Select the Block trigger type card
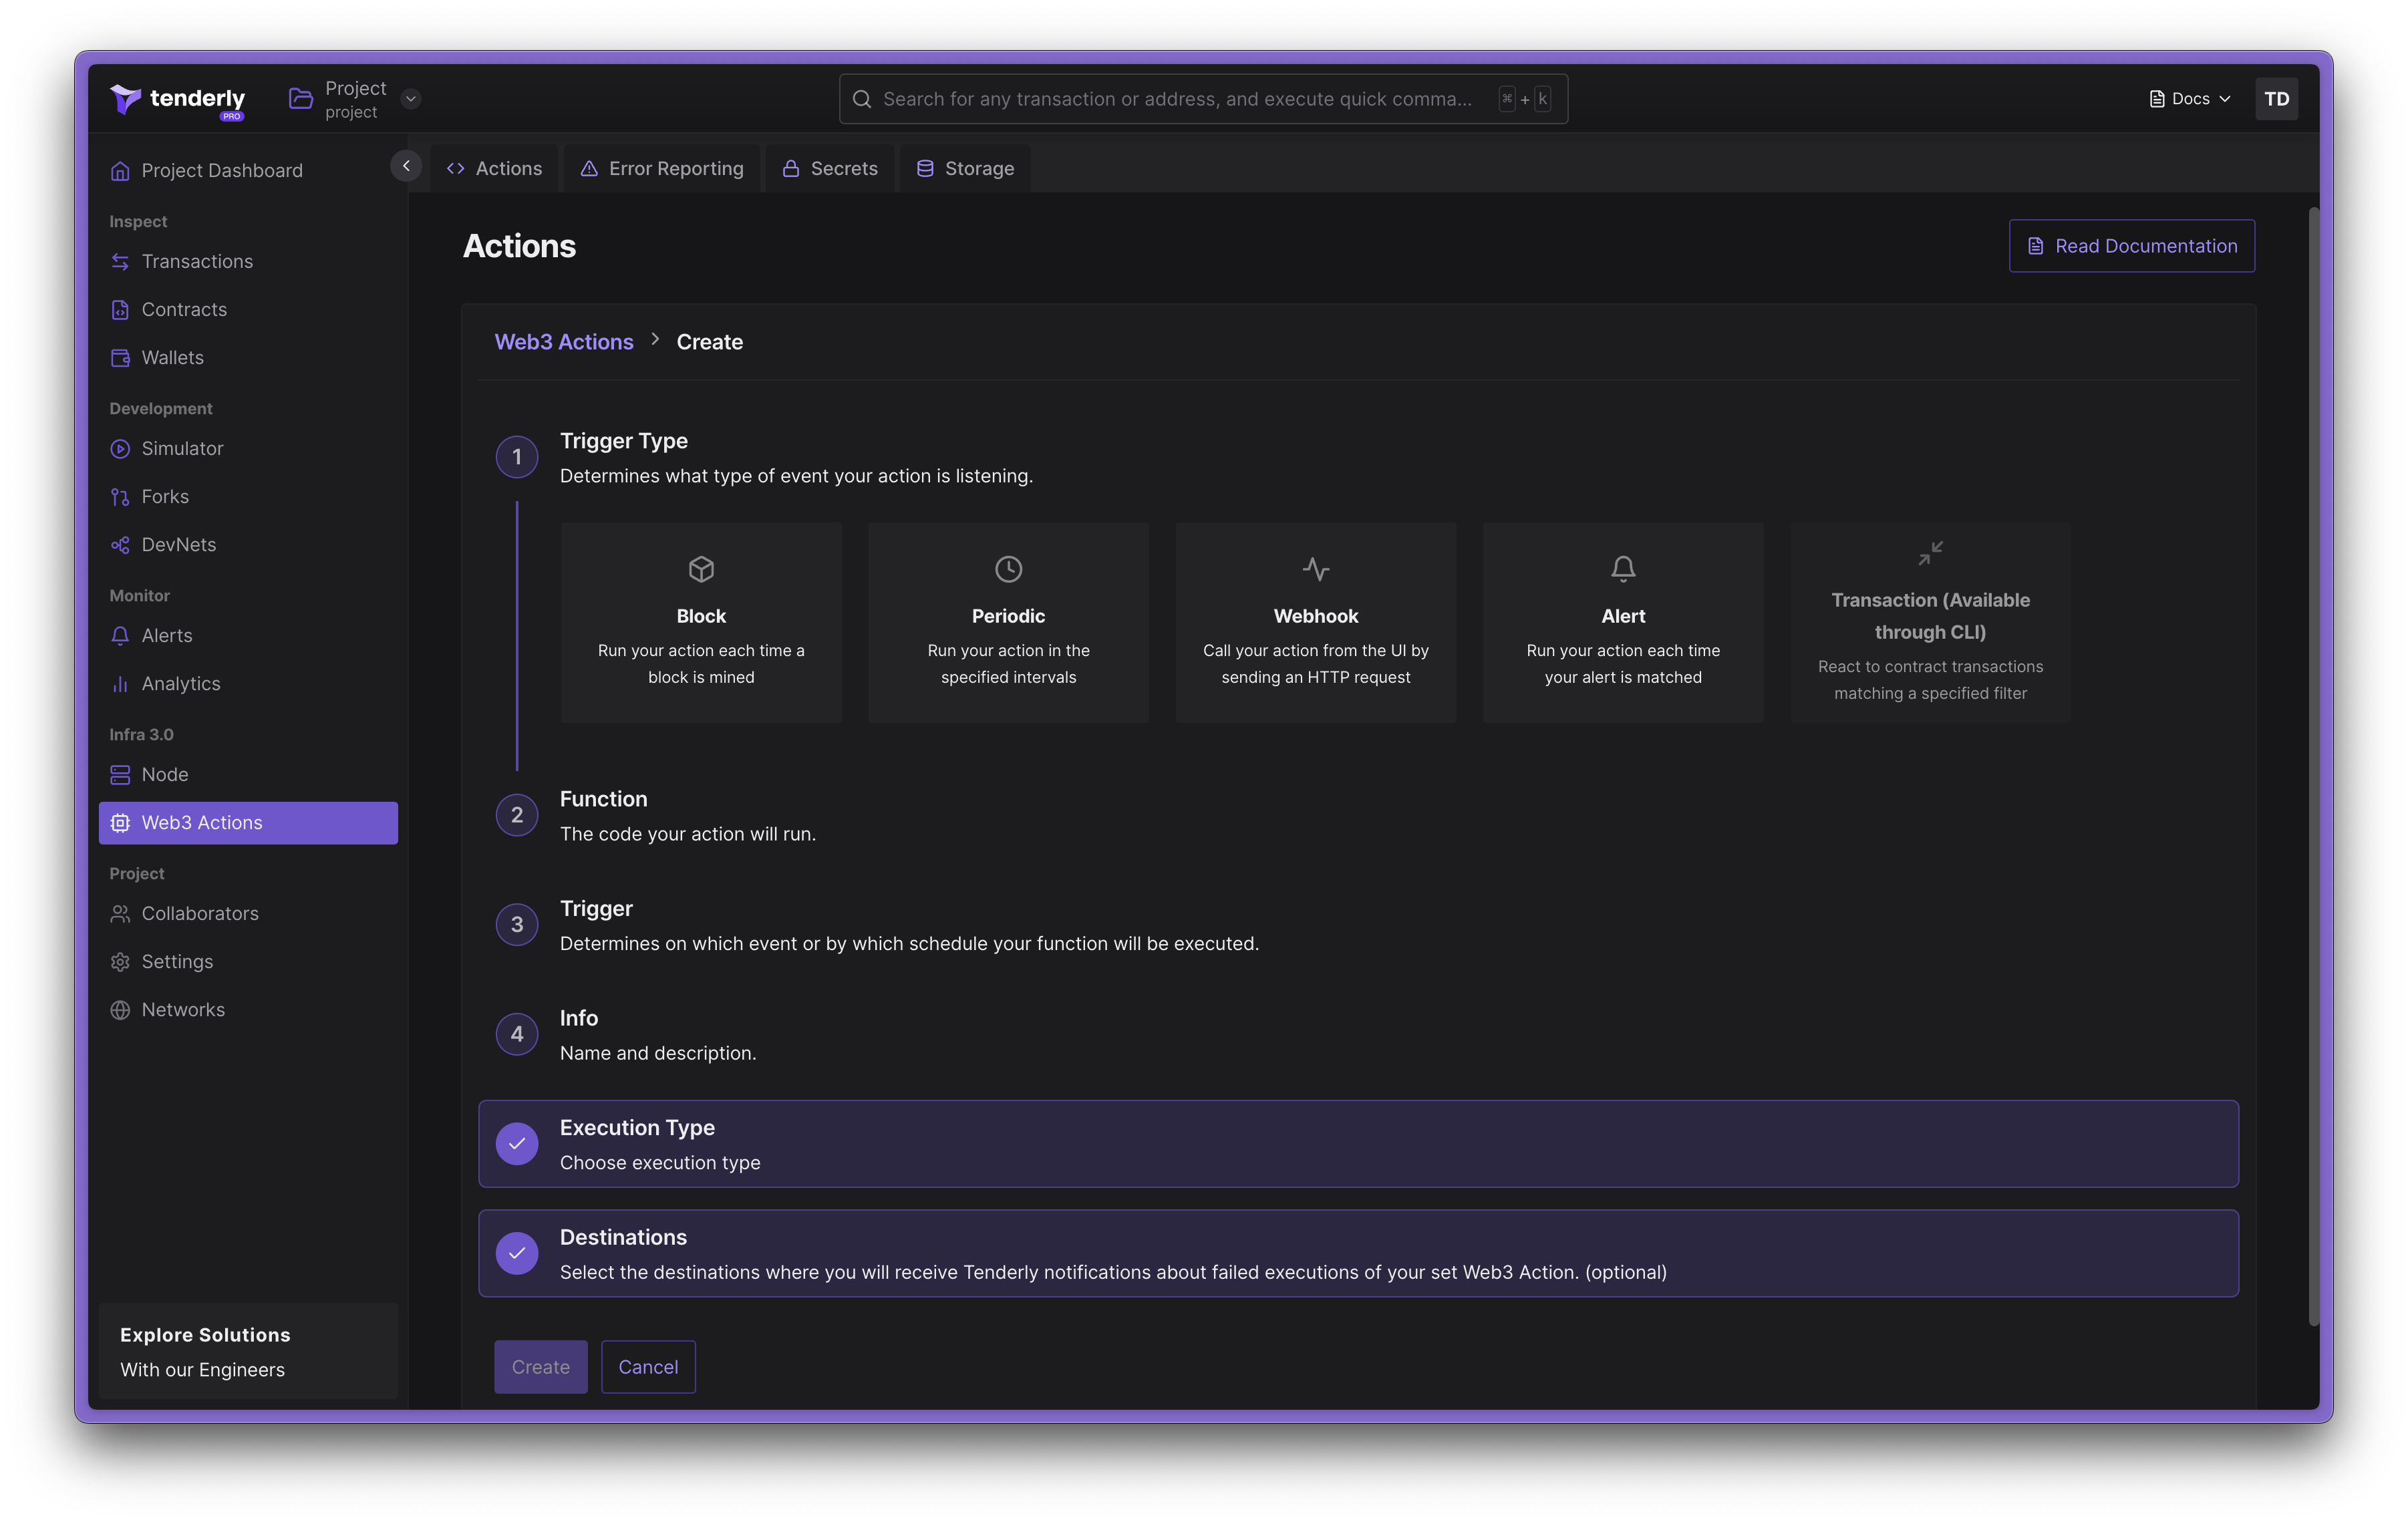This screenshot has height=1522, width=2408. 701,622
